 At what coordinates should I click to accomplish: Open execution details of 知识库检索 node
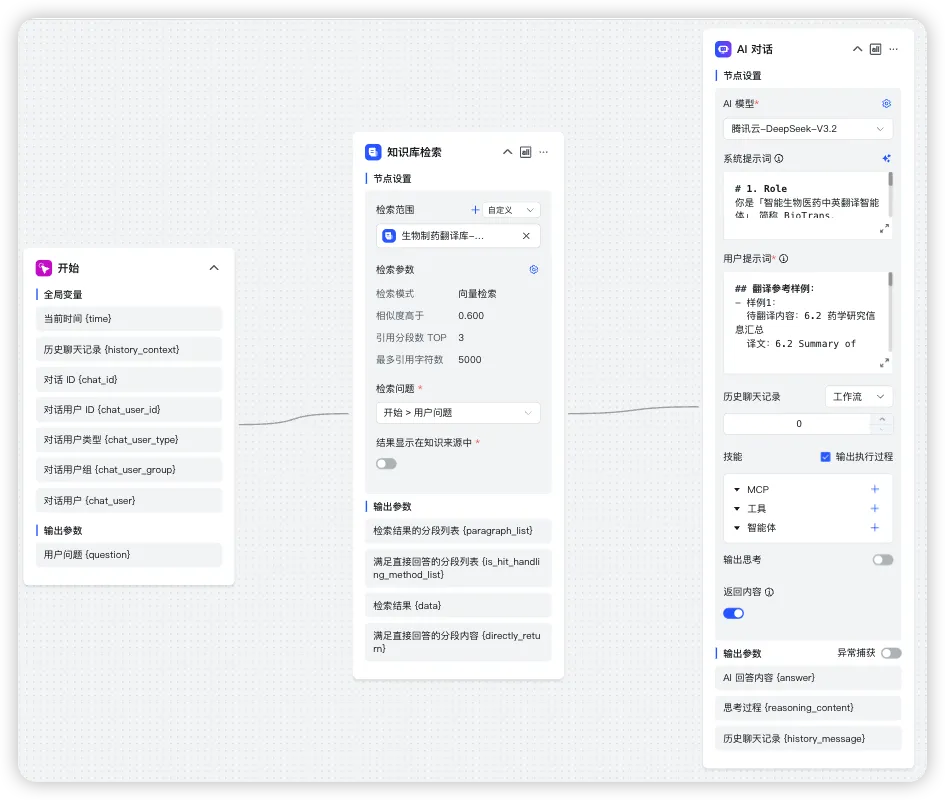(x=526, y=152)
